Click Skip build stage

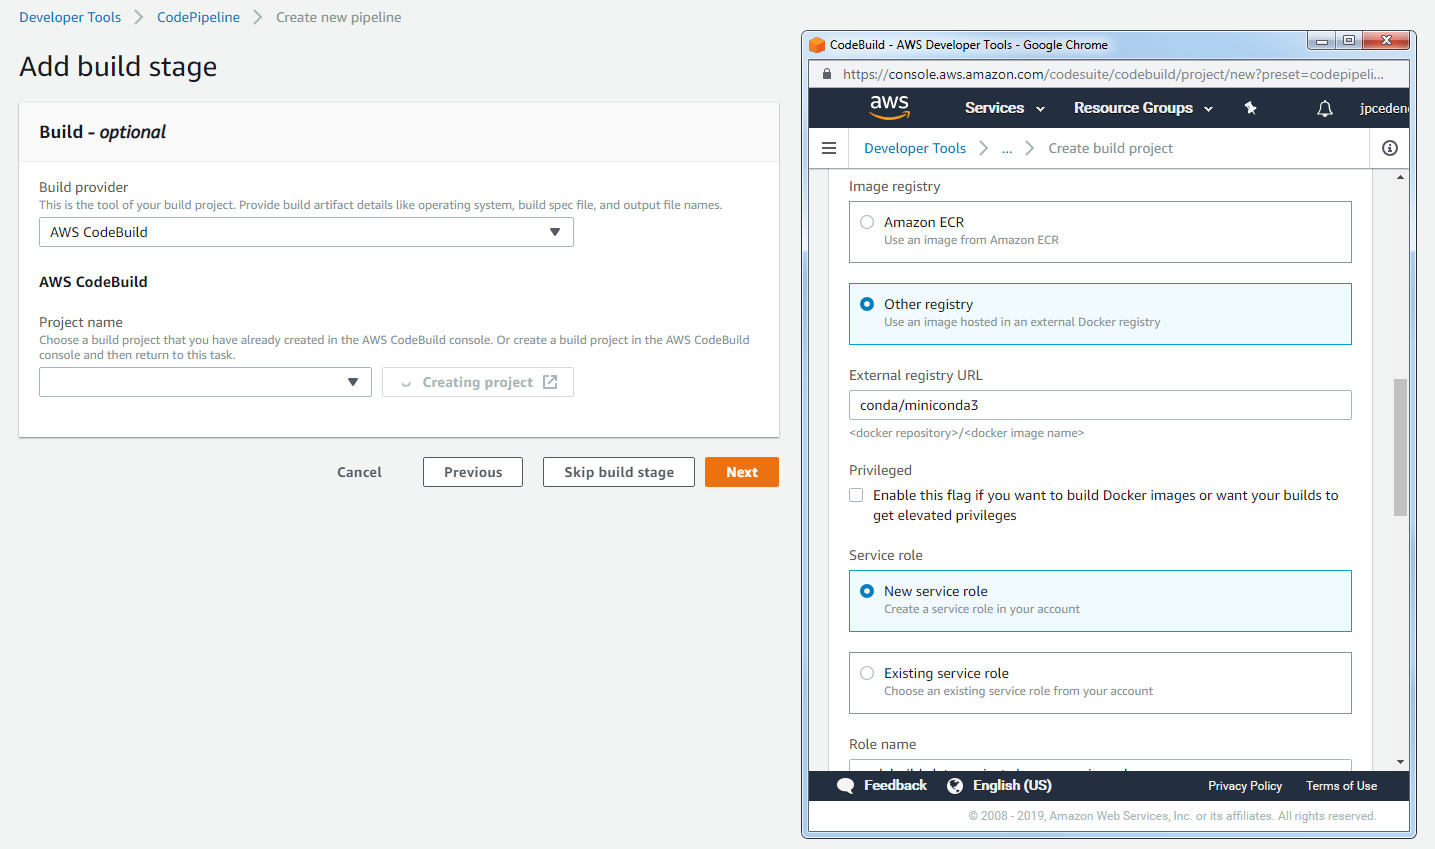point(619,472)
